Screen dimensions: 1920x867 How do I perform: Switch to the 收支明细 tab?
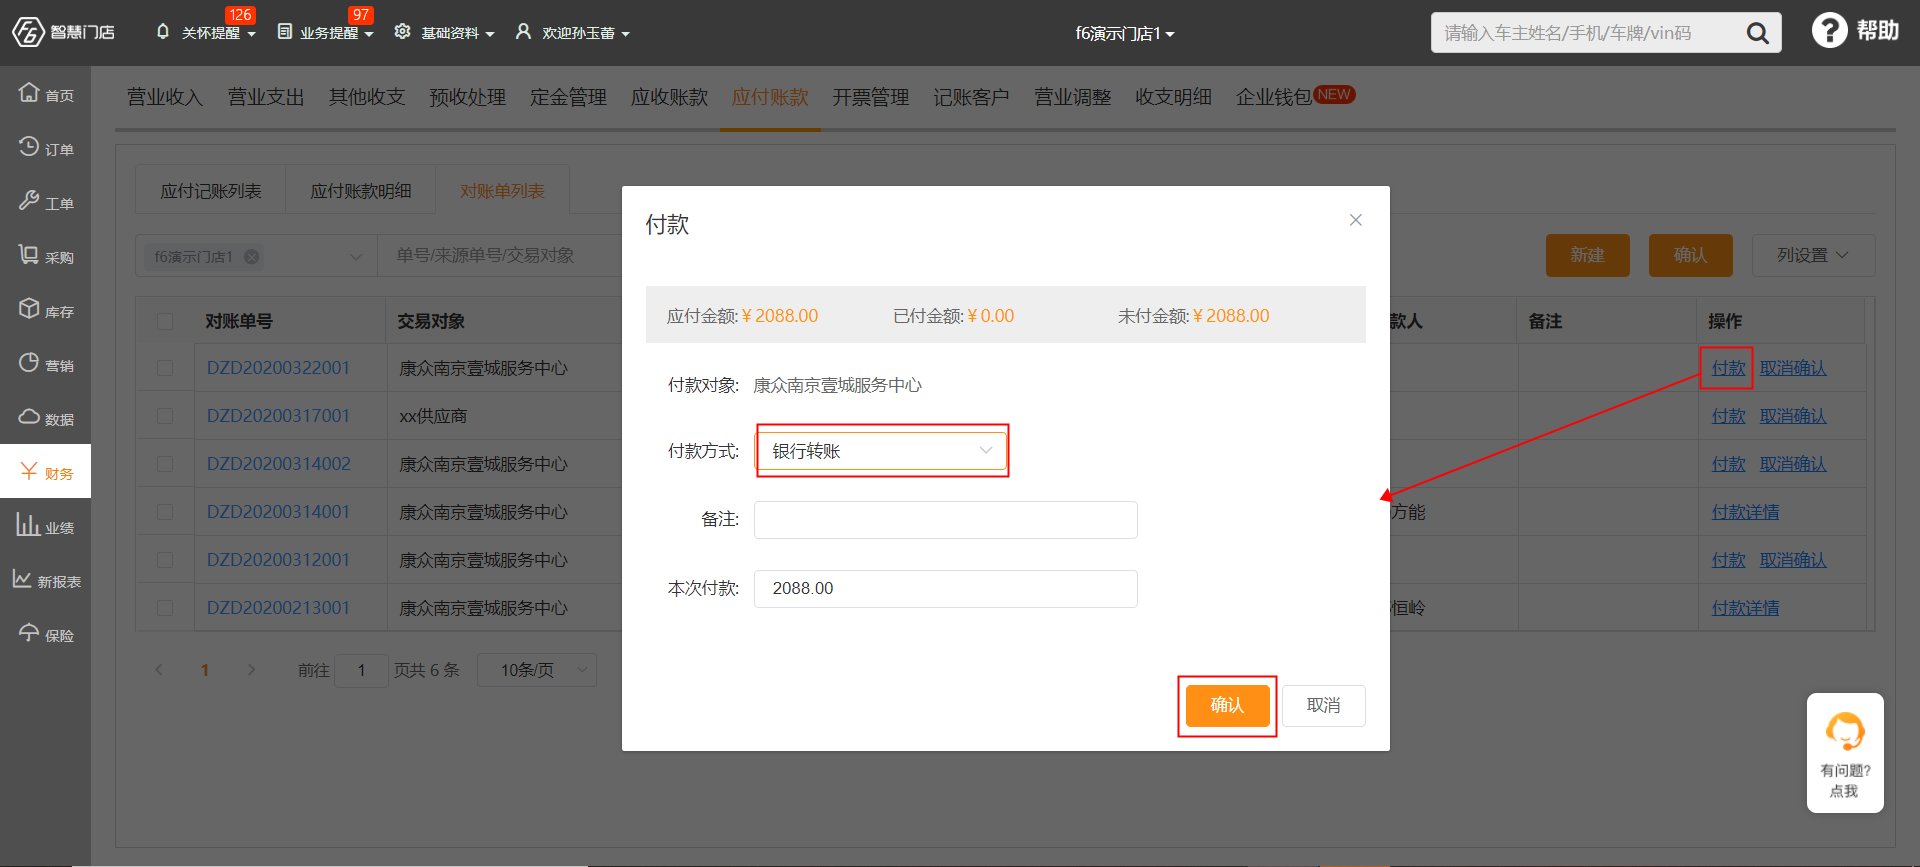click(x=1173, y=97)
